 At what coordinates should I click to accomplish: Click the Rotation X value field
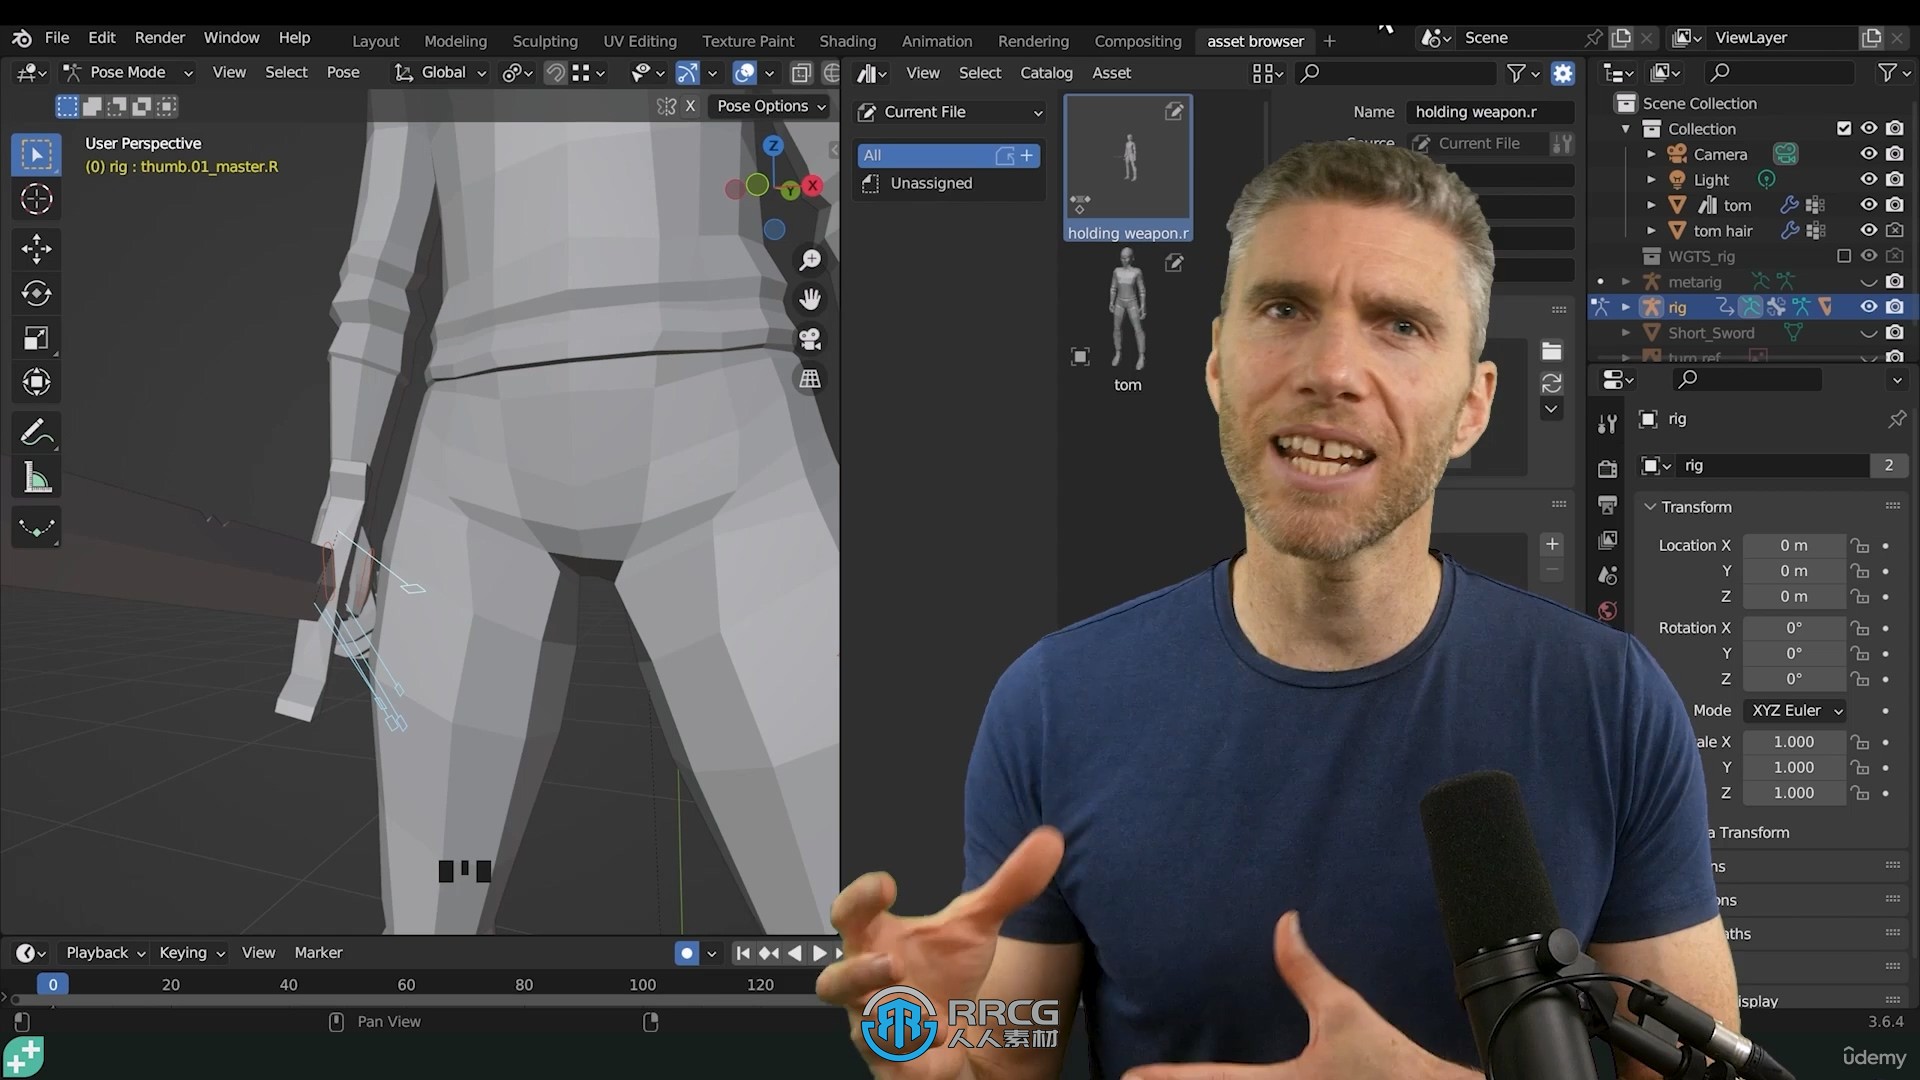pos(1794,628)
